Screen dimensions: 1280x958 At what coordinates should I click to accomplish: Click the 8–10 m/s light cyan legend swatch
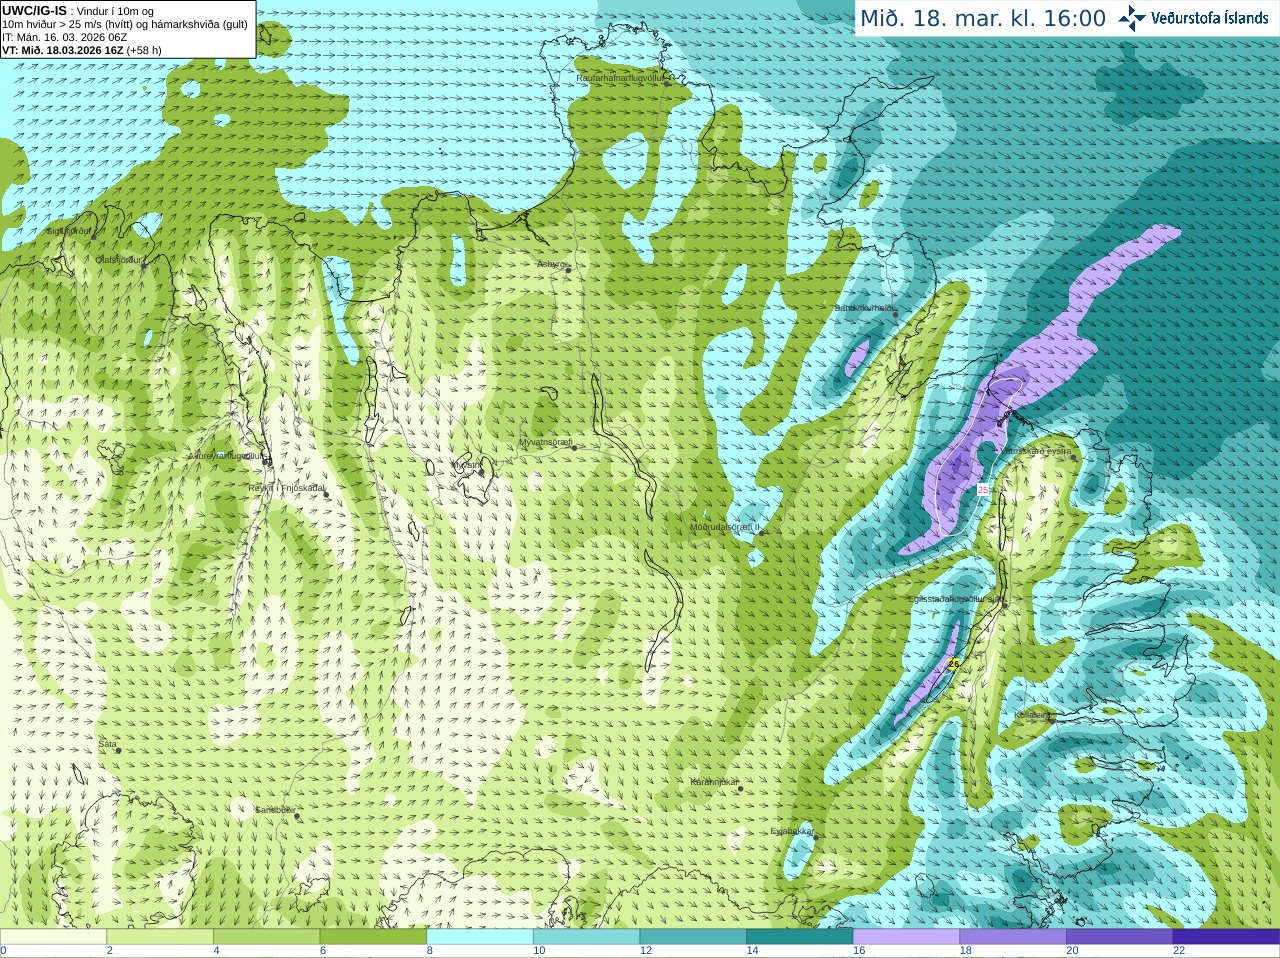click(x=480, y=937)
